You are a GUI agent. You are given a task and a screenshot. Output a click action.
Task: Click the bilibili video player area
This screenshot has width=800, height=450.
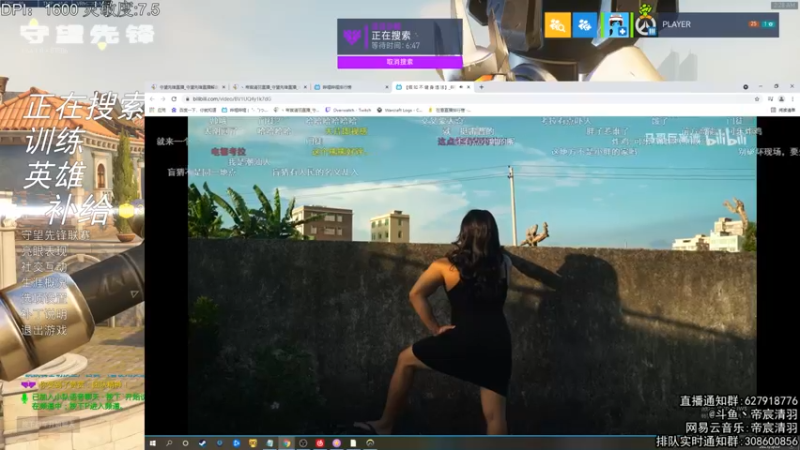[x=472, y=276]
